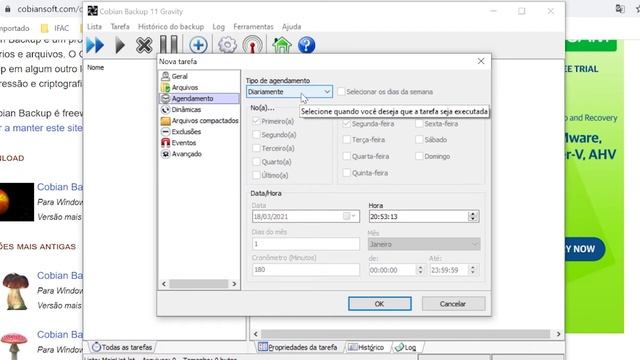Toggle the Último(a) checkbox

point(256,175)
